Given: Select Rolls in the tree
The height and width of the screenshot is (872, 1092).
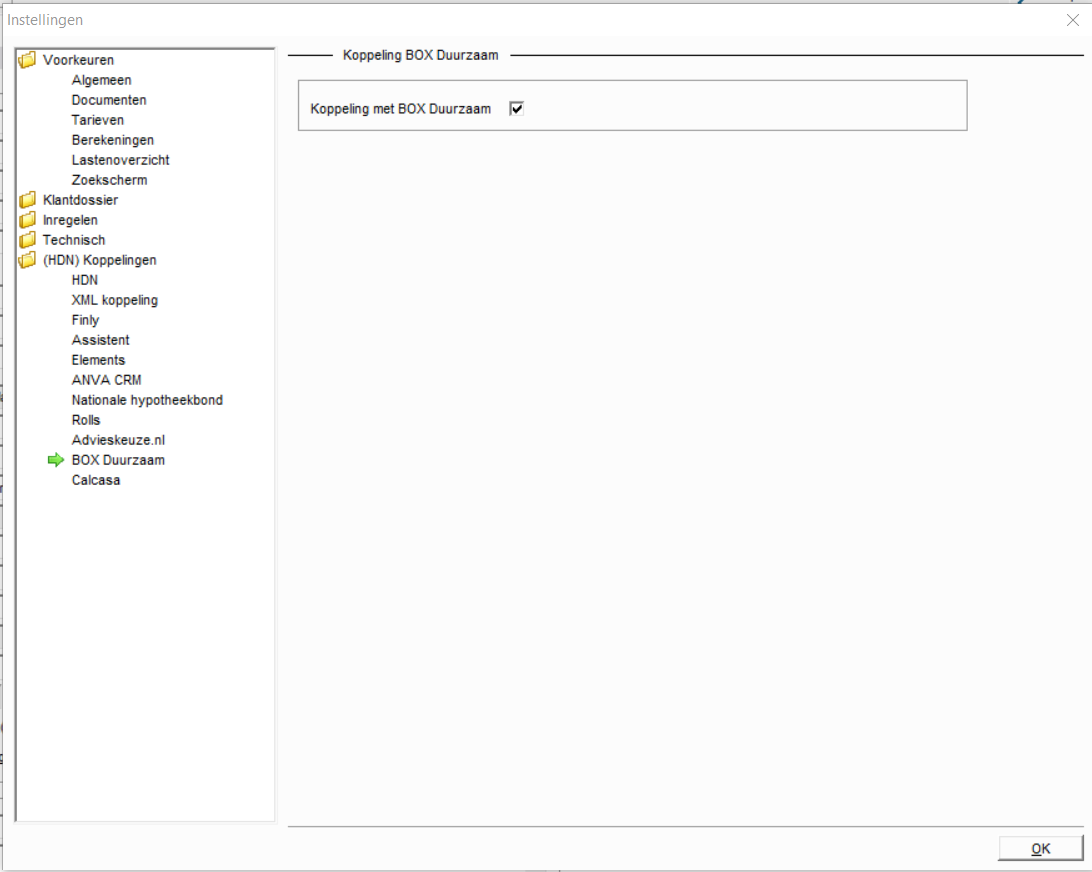Looking at the screenshot, I should click(86, 420).
